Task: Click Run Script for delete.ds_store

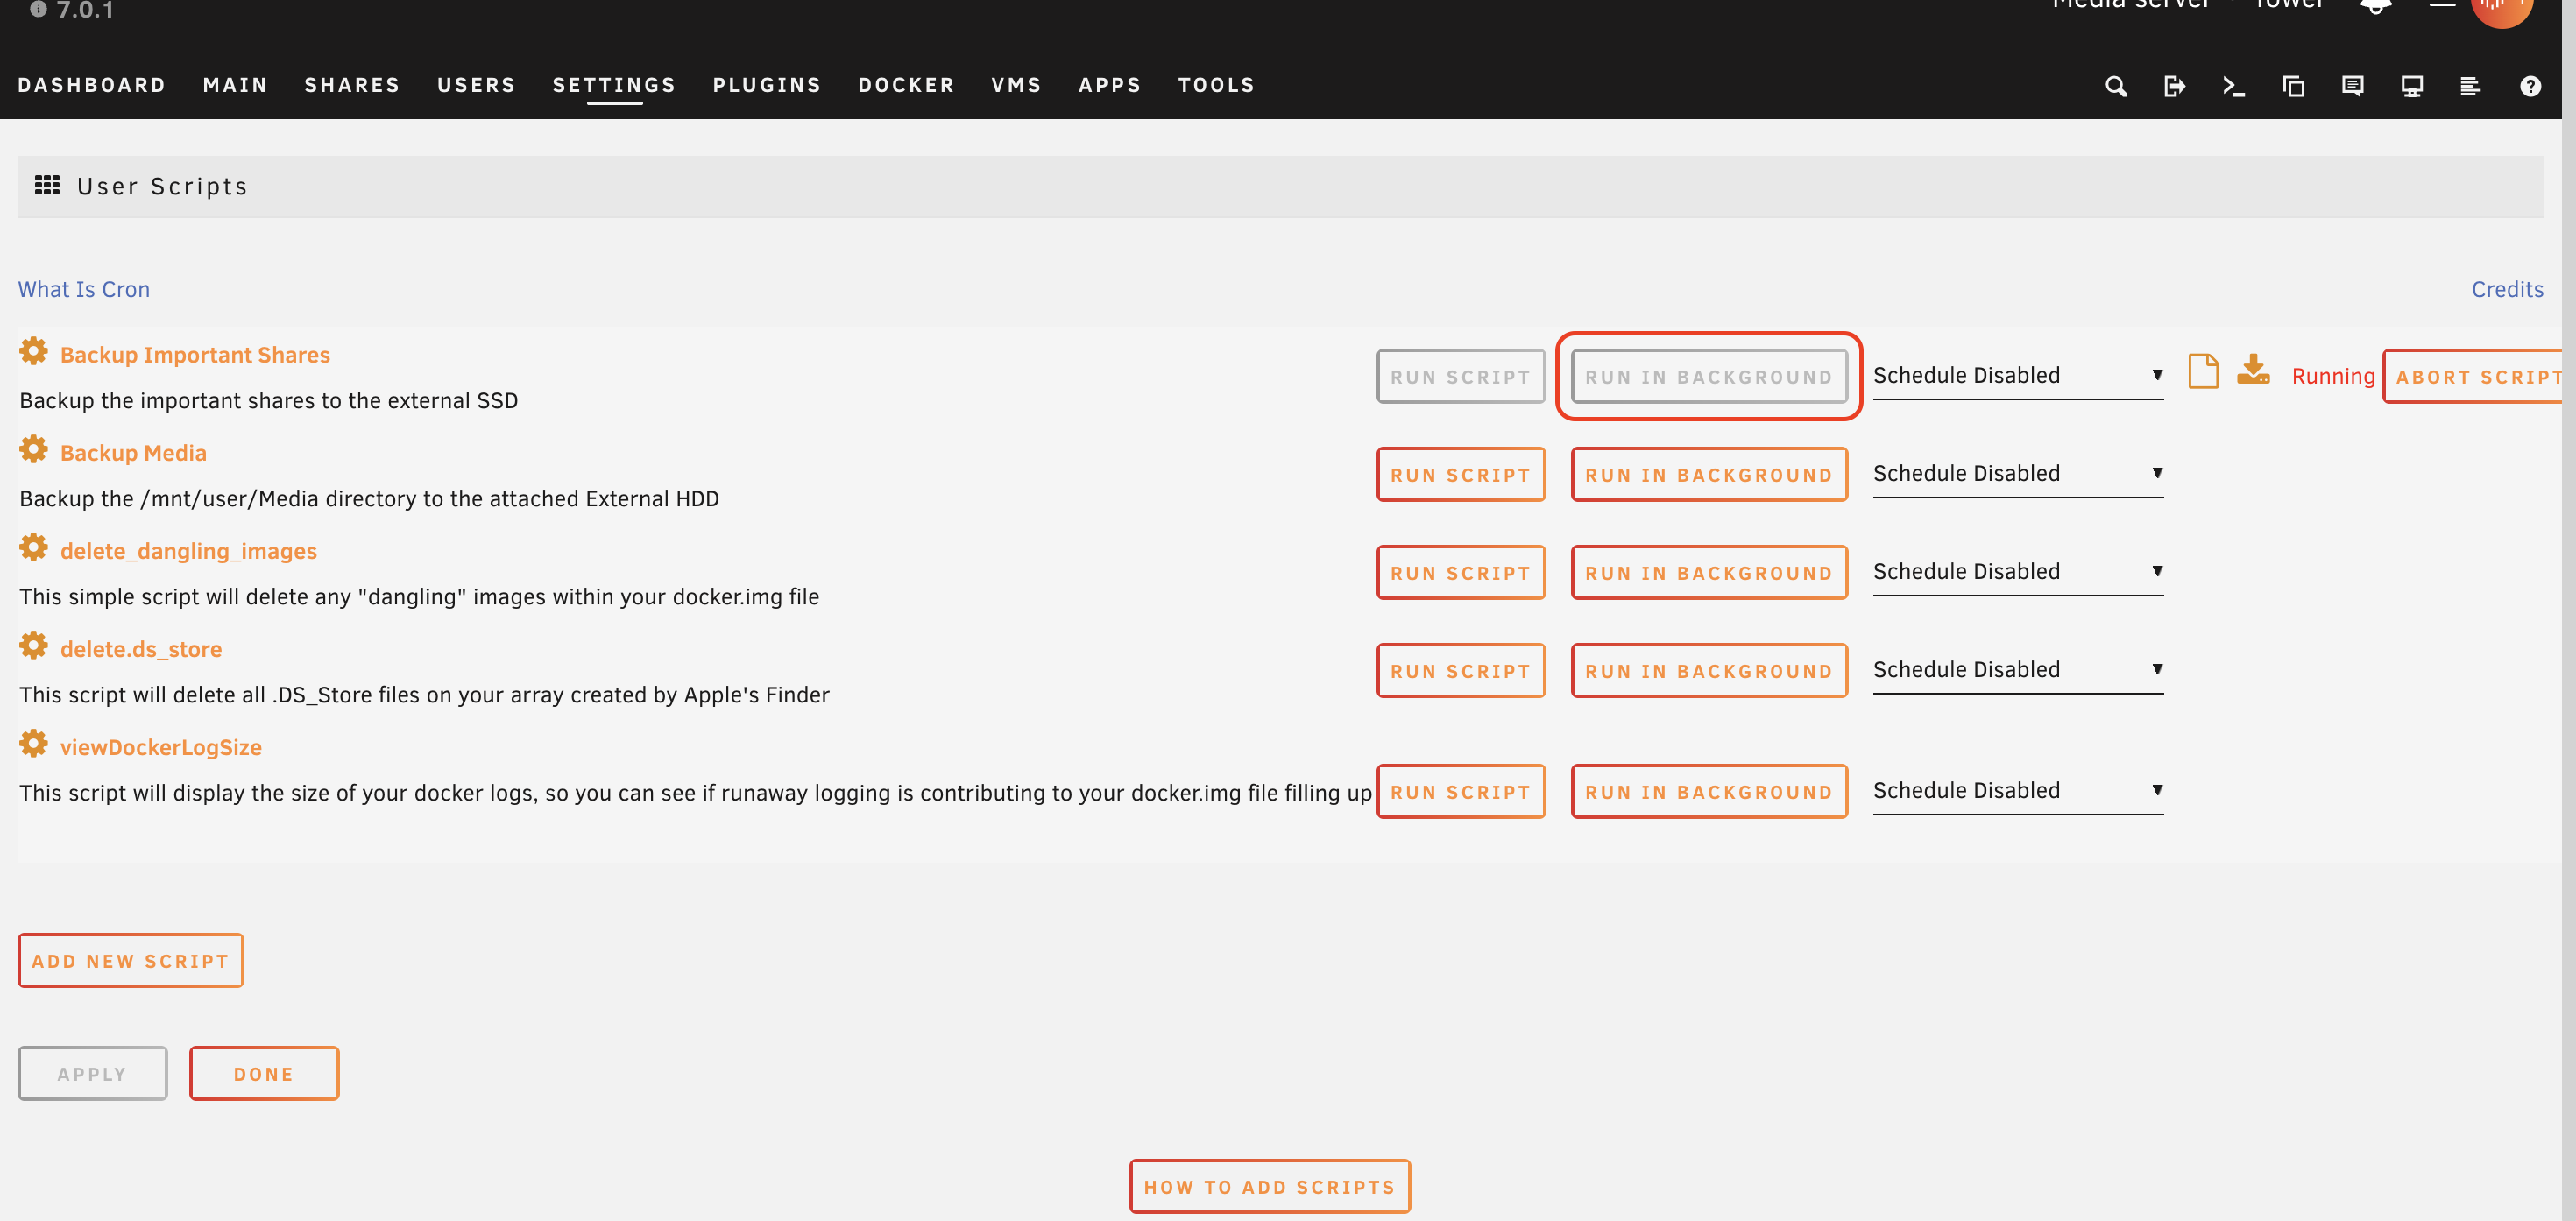Action: point(1460,670)
